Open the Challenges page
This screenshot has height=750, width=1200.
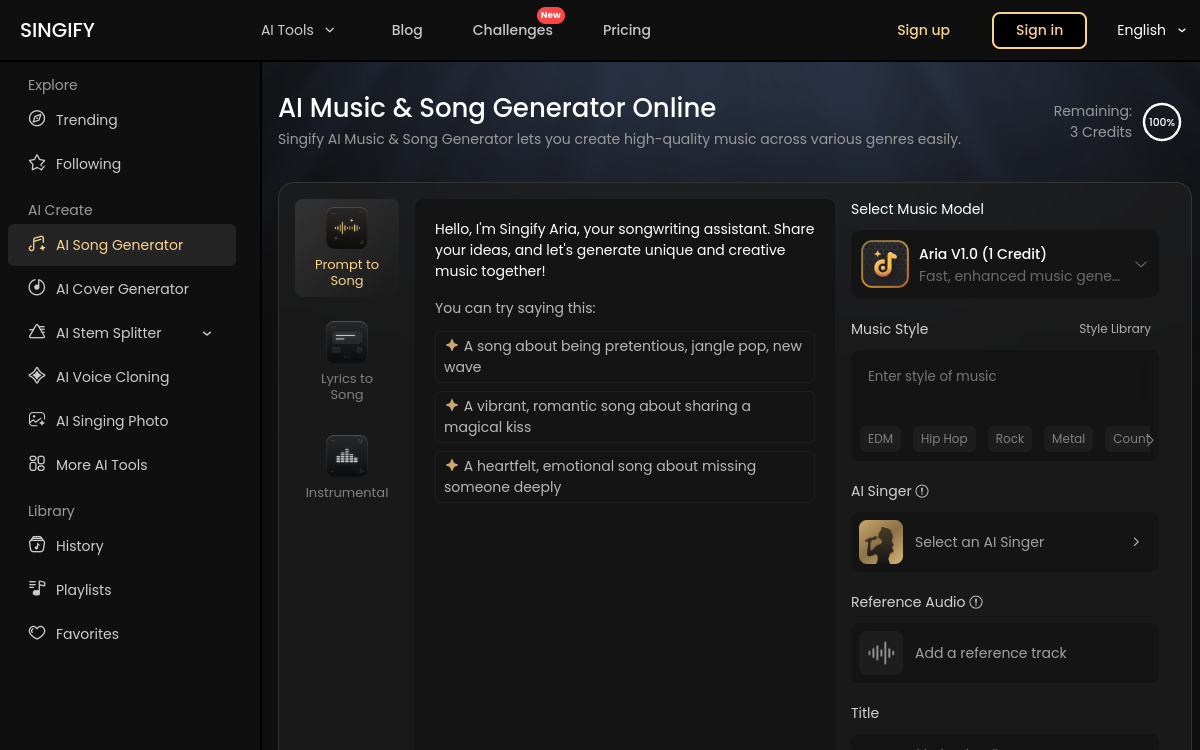512,30
